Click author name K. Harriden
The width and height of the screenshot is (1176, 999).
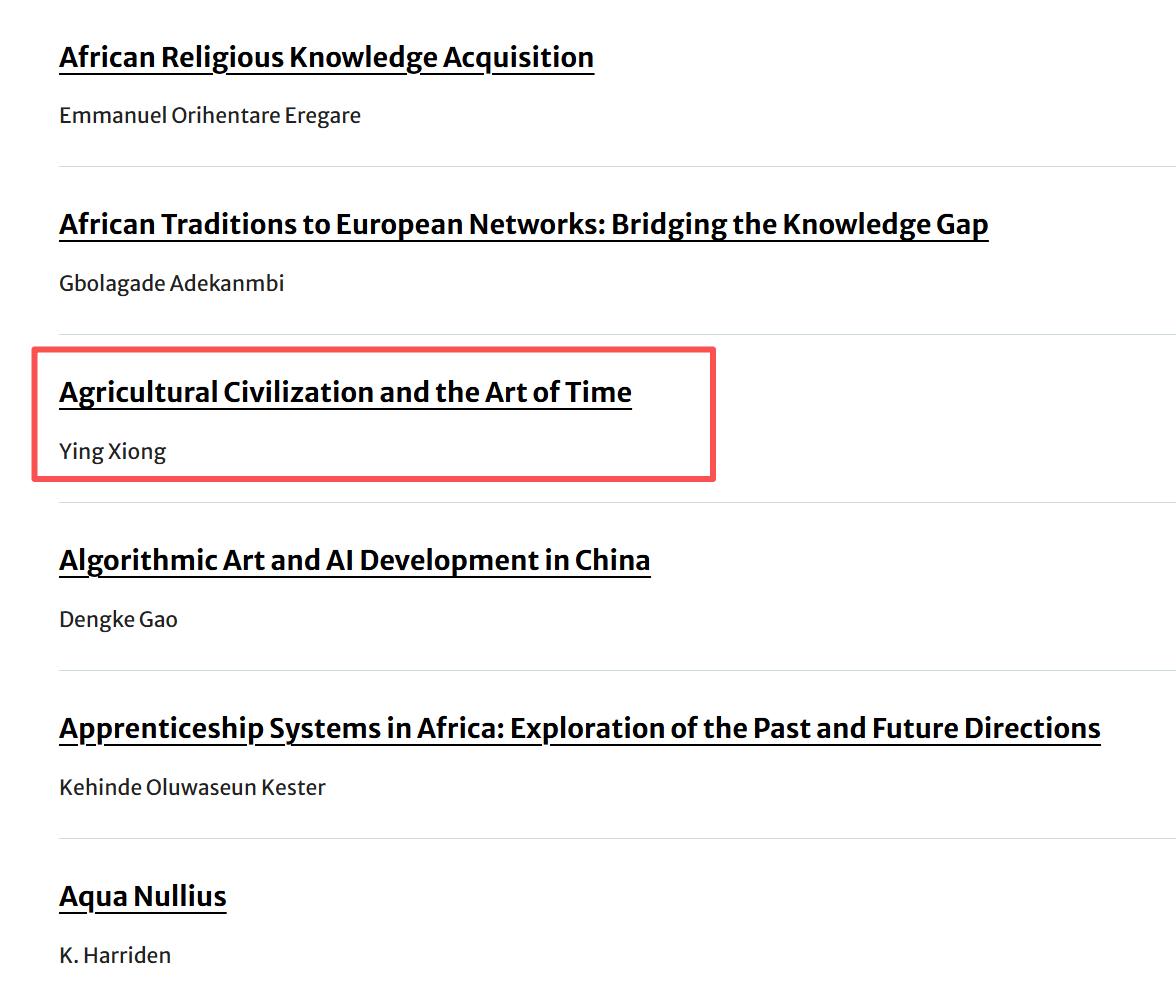click(x=115, y=956)
